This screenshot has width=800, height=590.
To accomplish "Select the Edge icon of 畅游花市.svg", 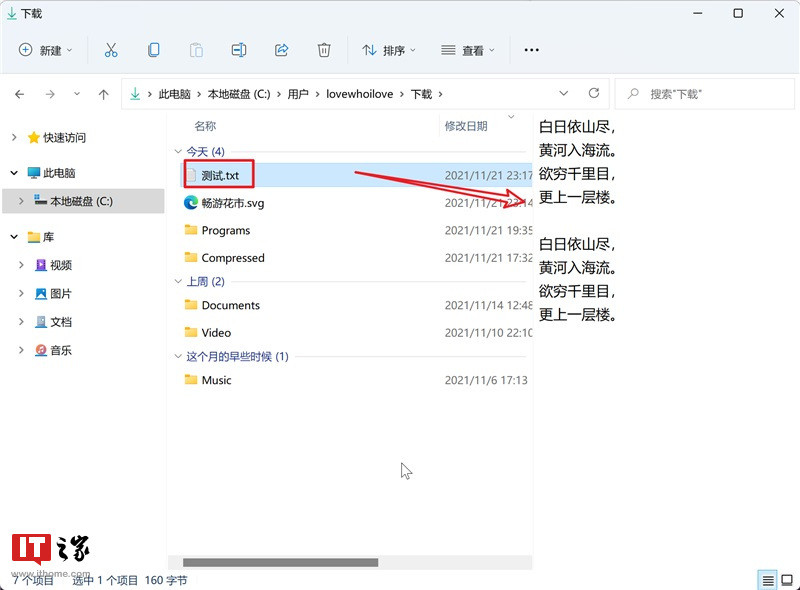I will click(191, 203).
